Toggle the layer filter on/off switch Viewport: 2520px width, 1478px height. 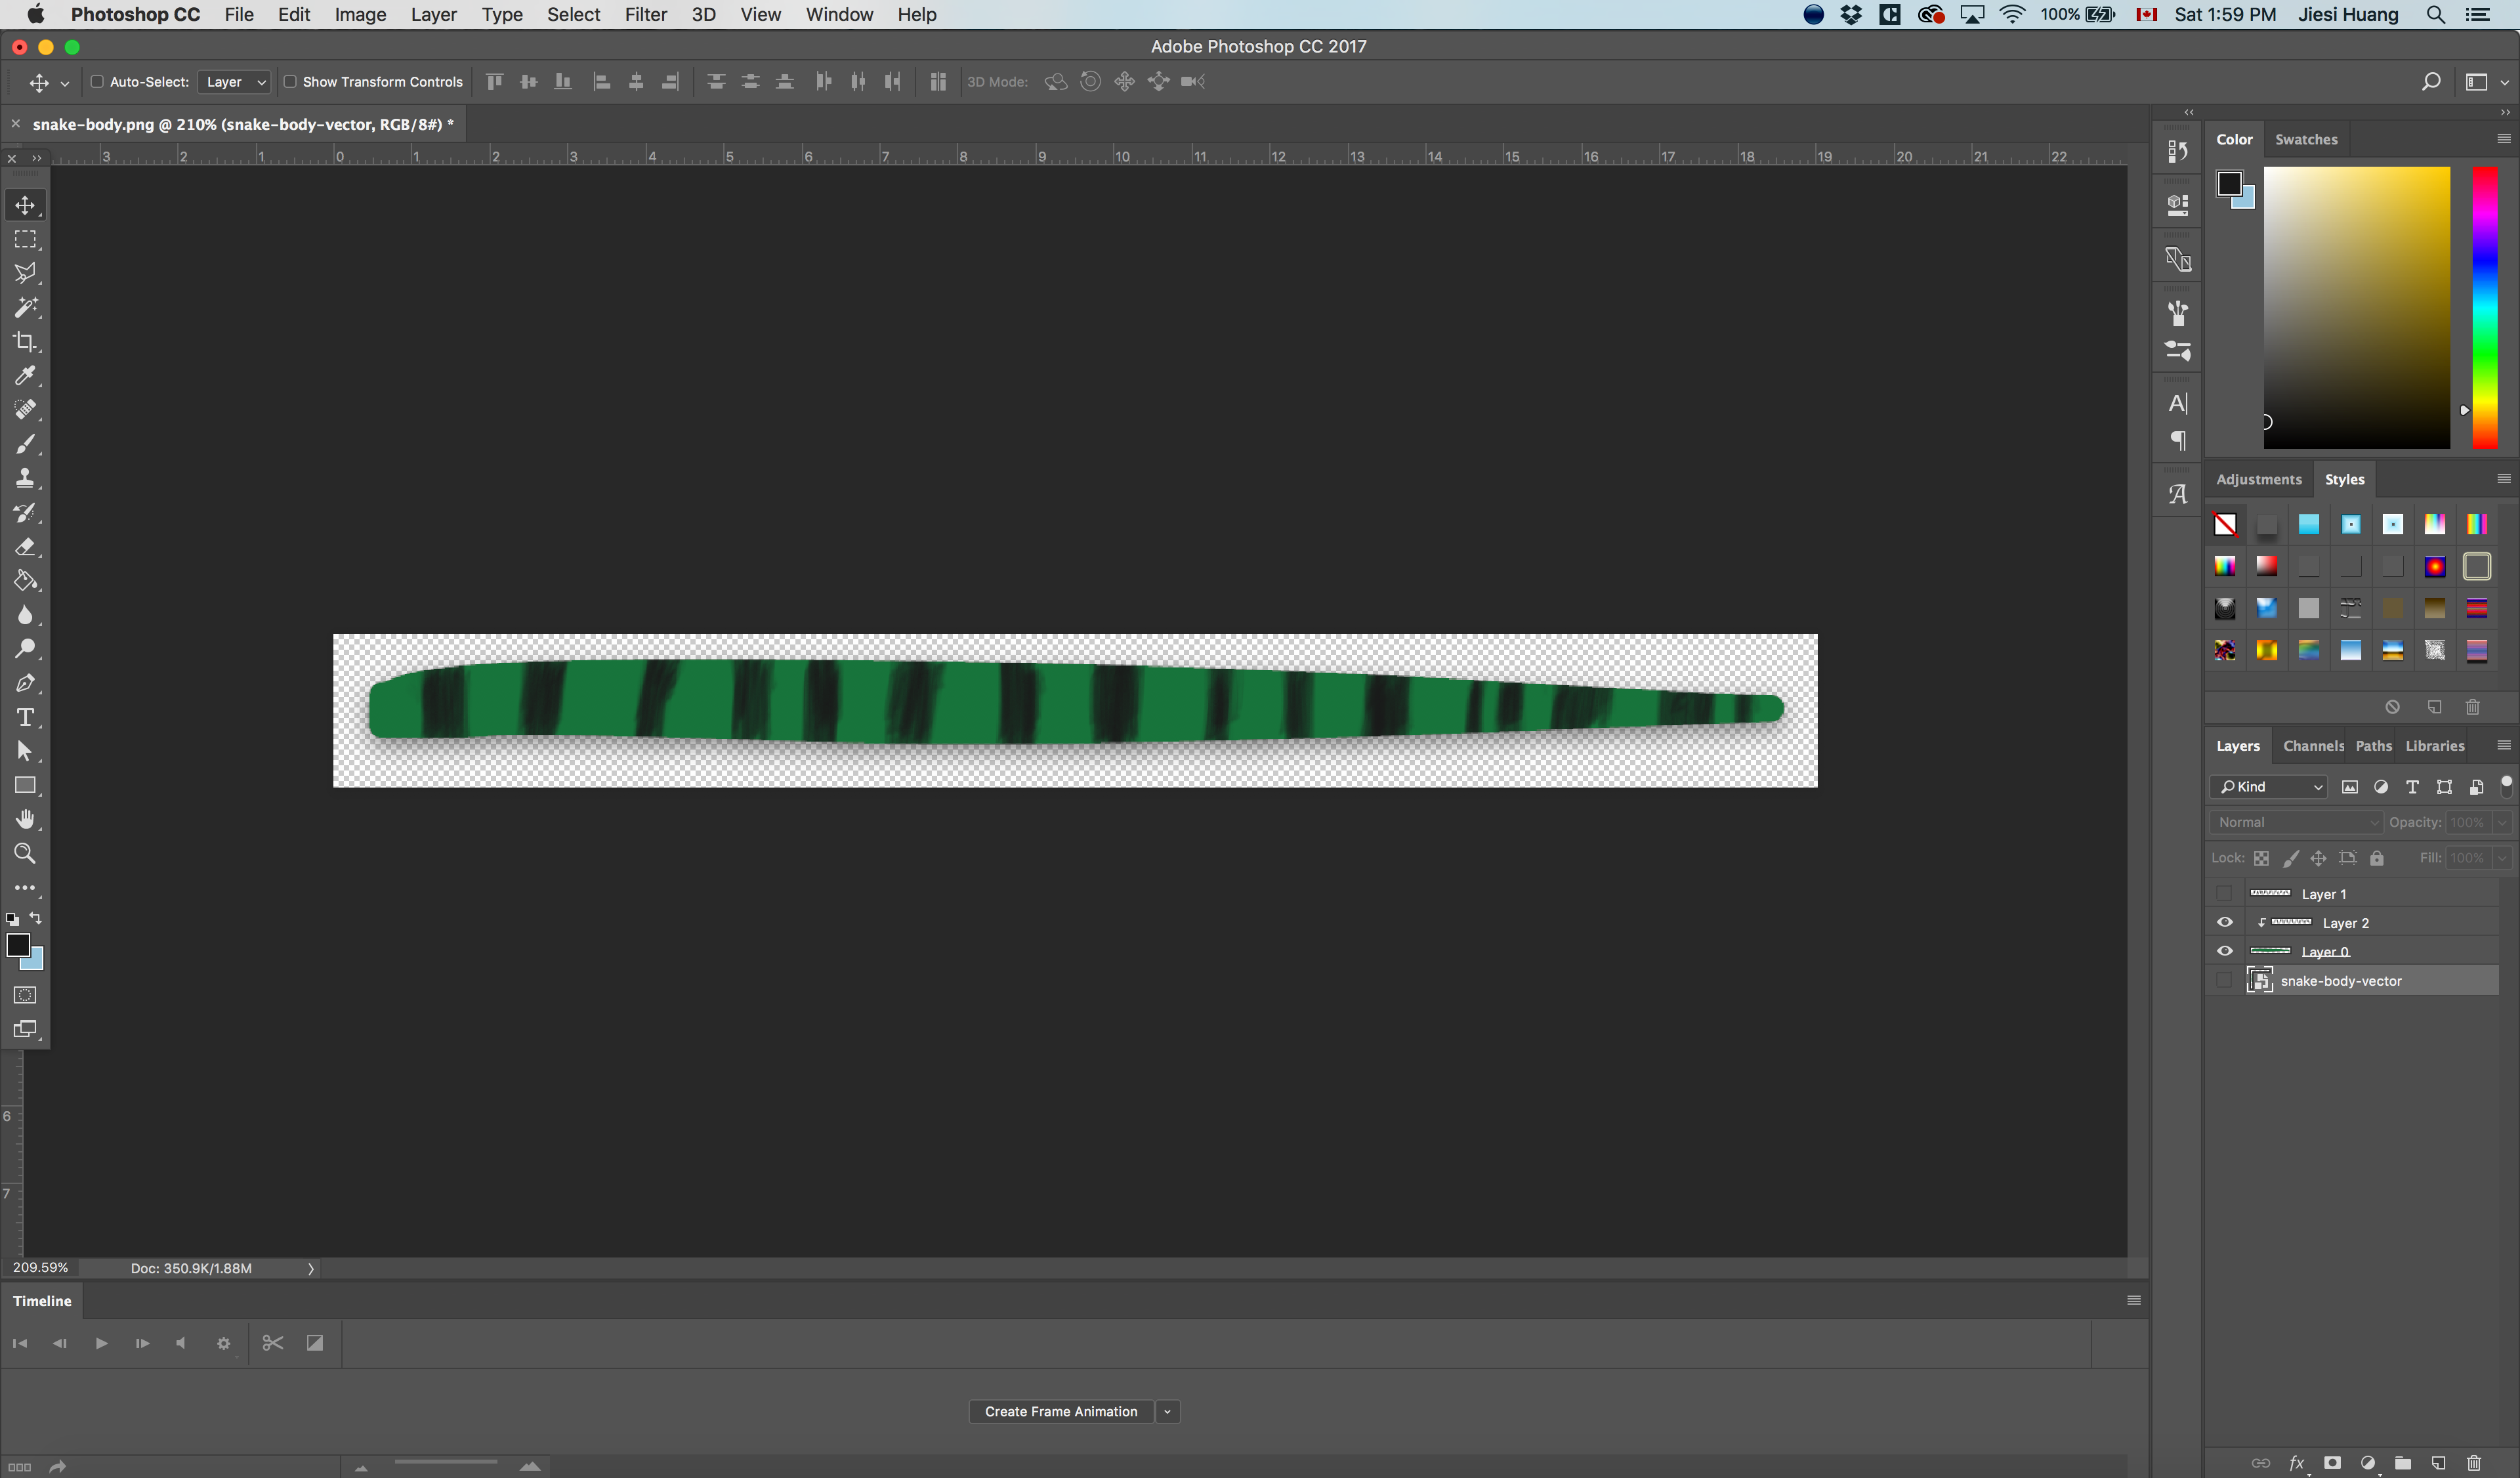point(2506,786)
